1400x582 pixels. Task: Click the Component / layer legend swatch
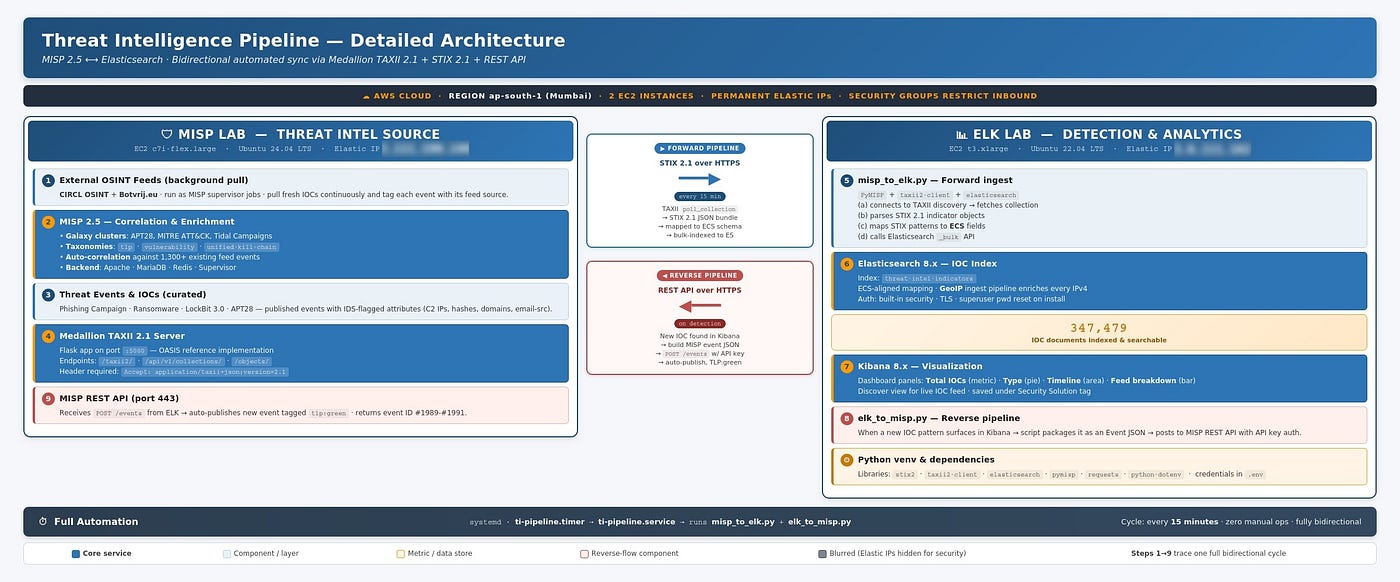pyautogui.click(x=226, y=553)
